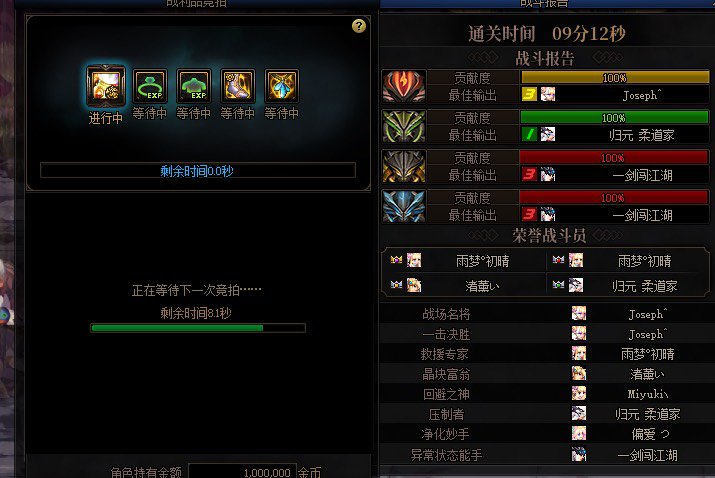Select the auction item marked 进行中
The height and width of the screenshot is (478, 715).
pos(105,86)
